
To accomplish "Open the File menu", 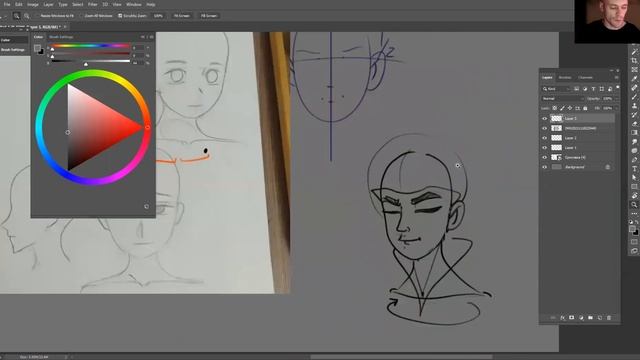I will click(x=7, y=4).
